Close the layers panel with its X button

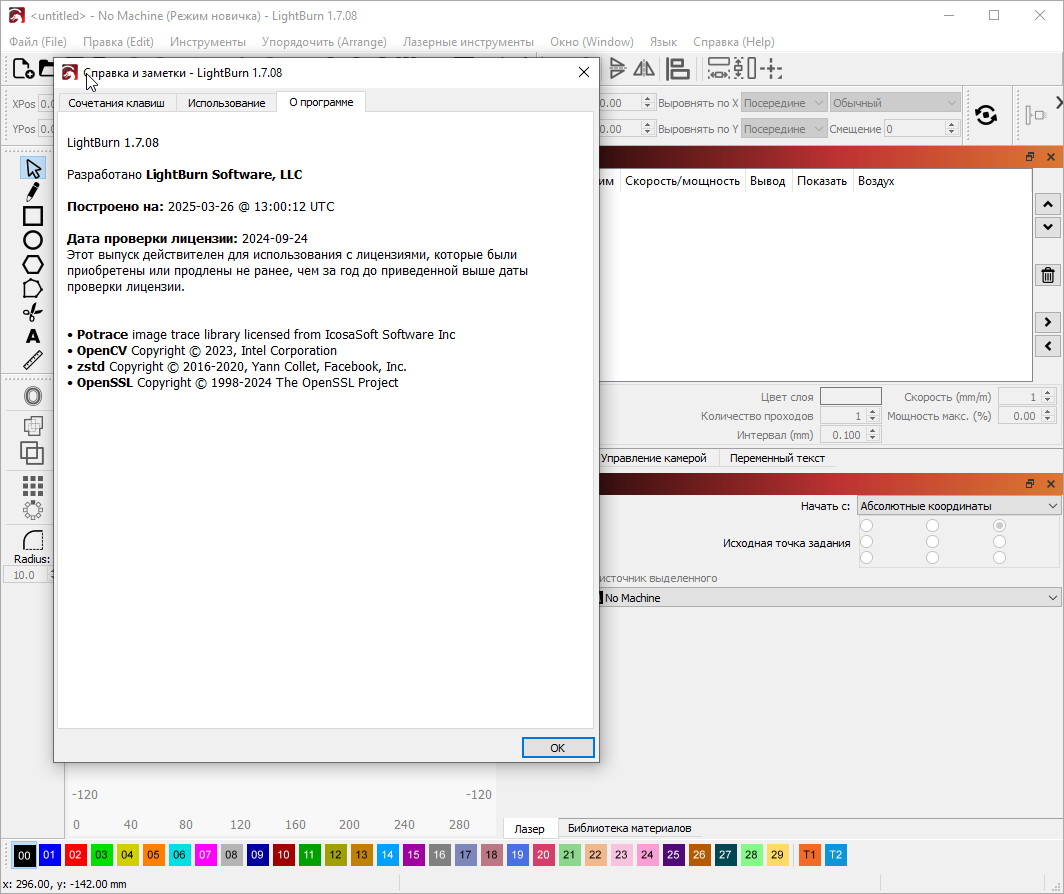[1050, 157]
